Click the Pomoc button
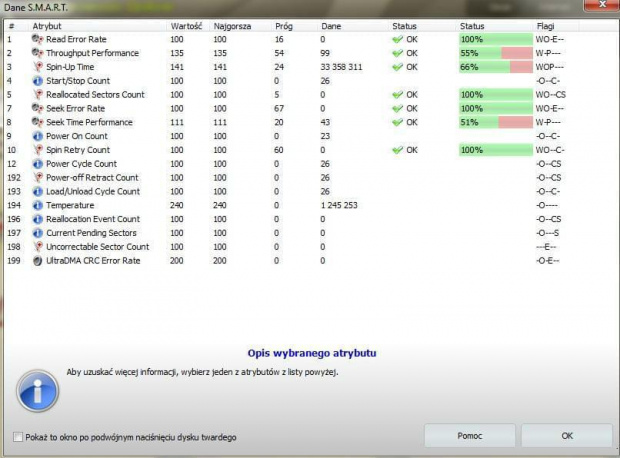620x458 pixels. pyautogui.click(x=470, y=435)
